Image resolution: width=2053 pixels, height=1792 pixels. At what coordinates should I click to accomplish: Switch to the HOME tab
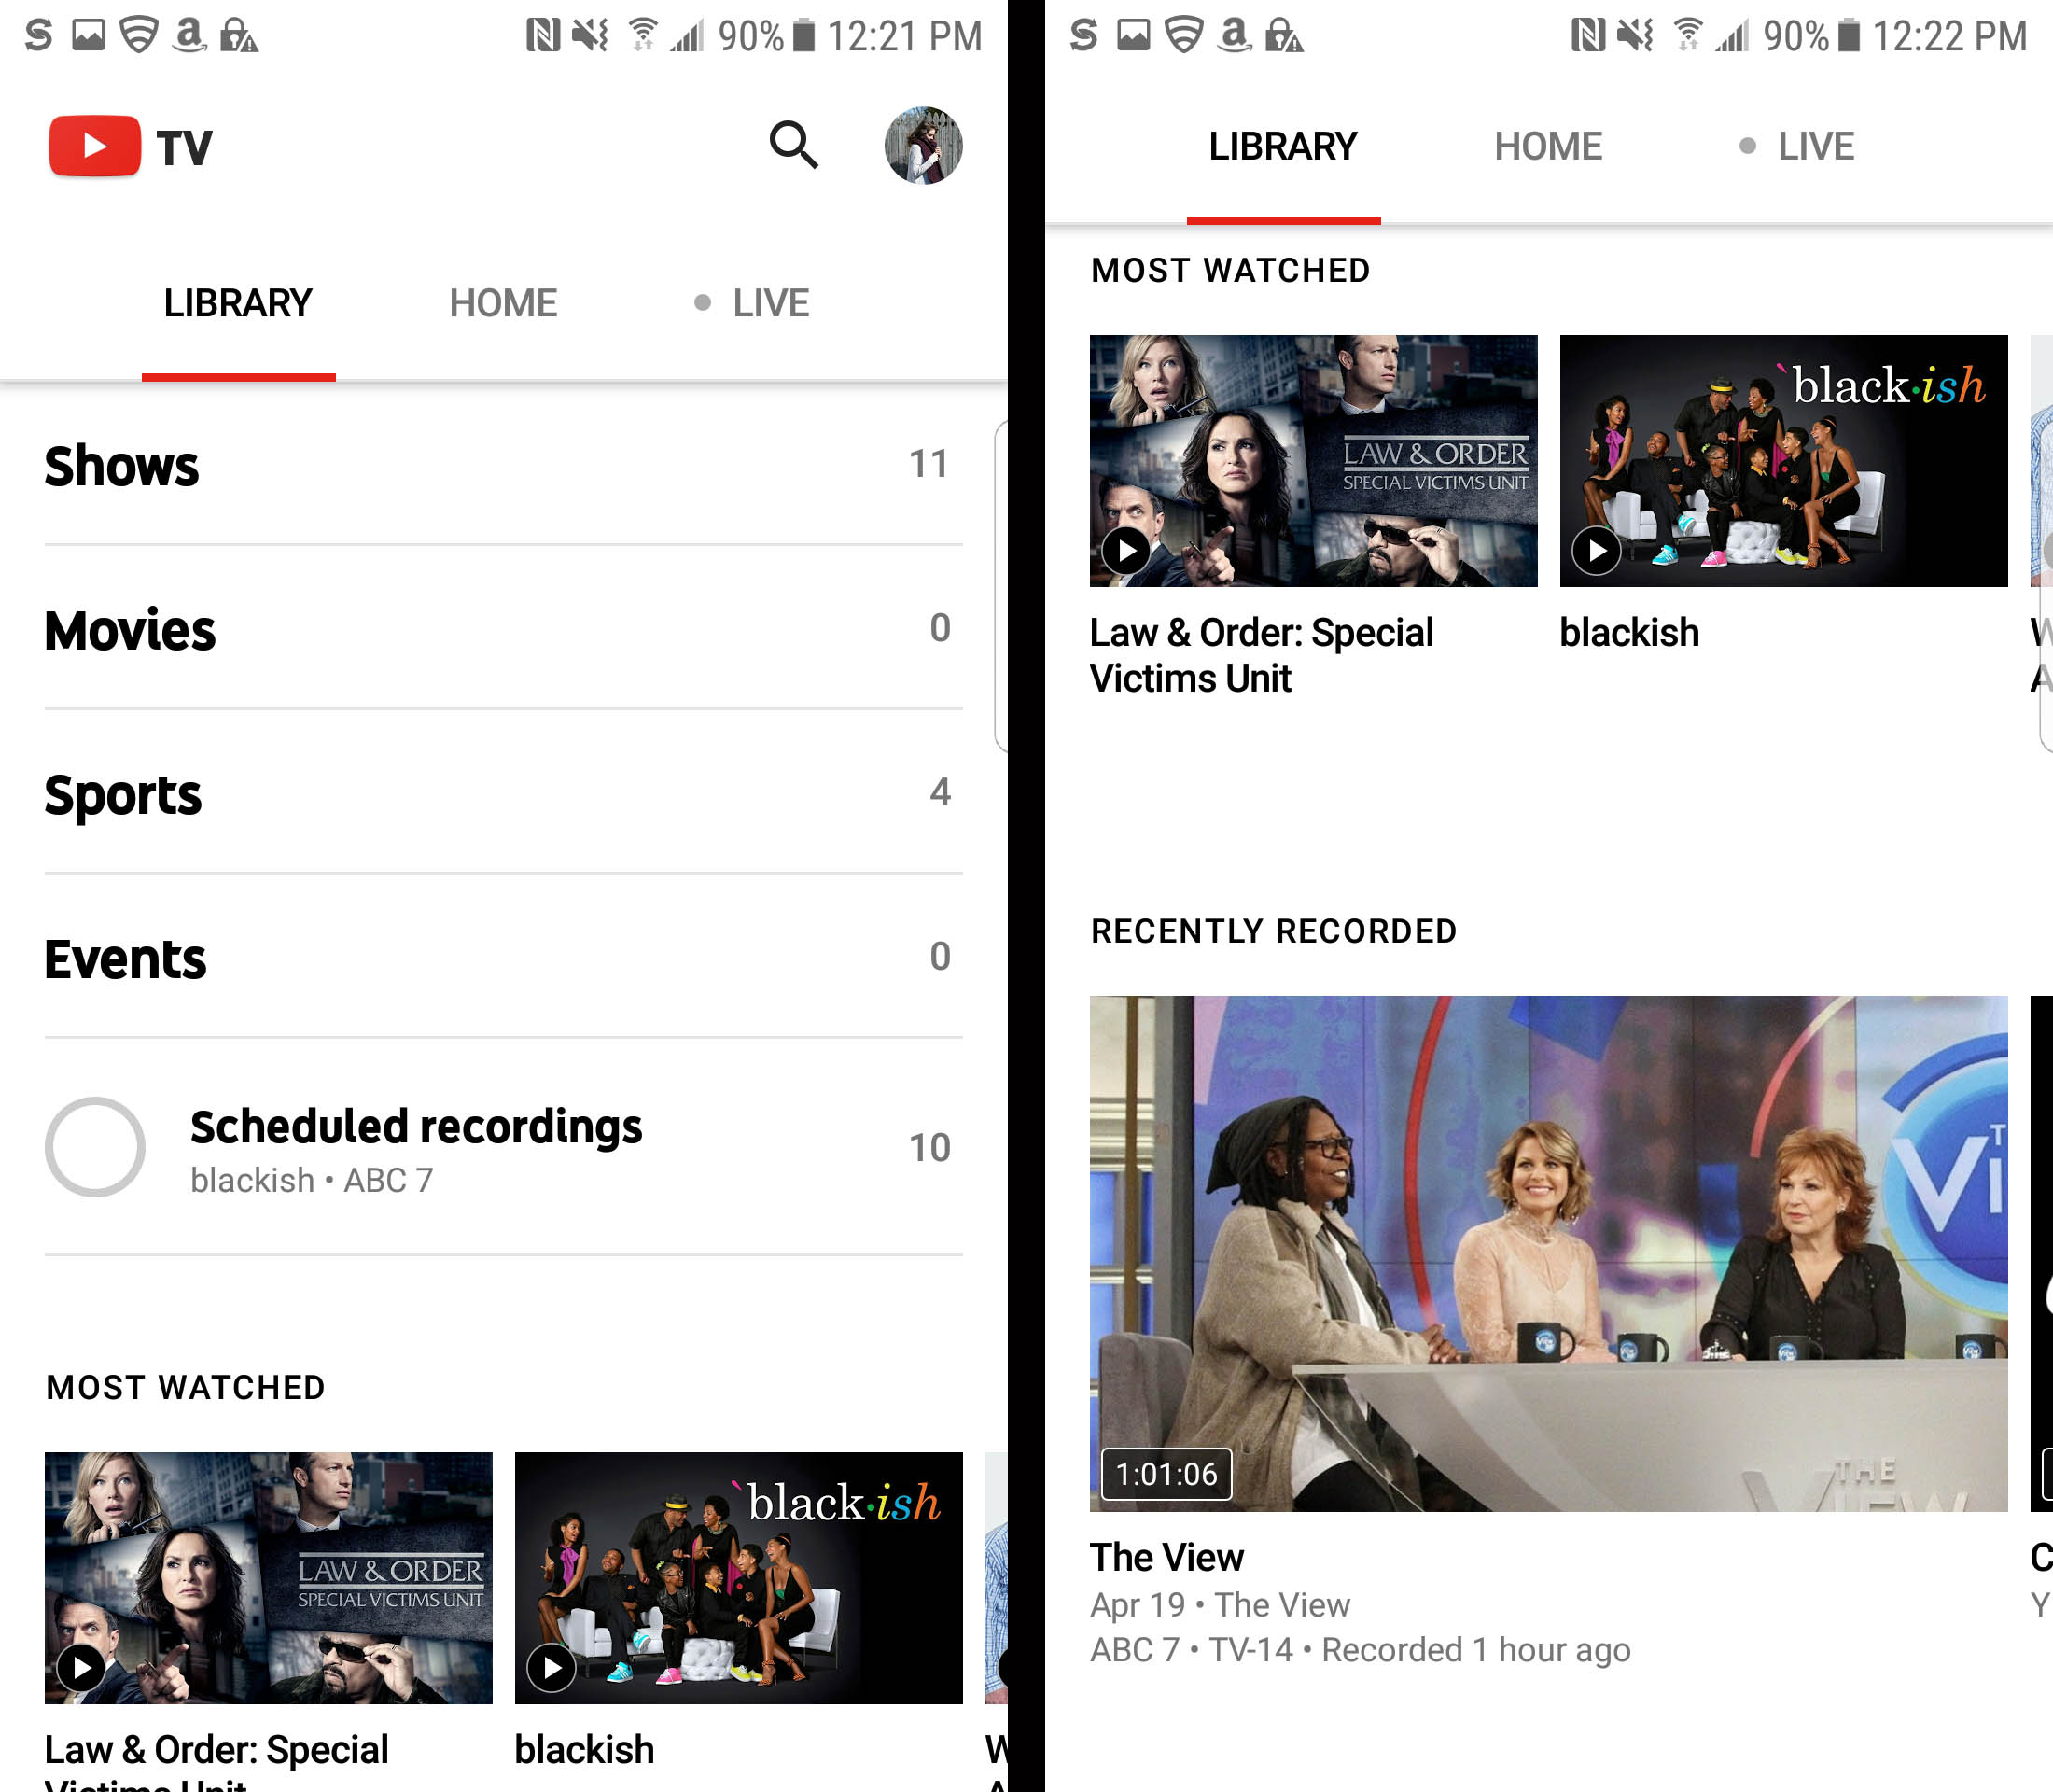click(x=503, y=303)
